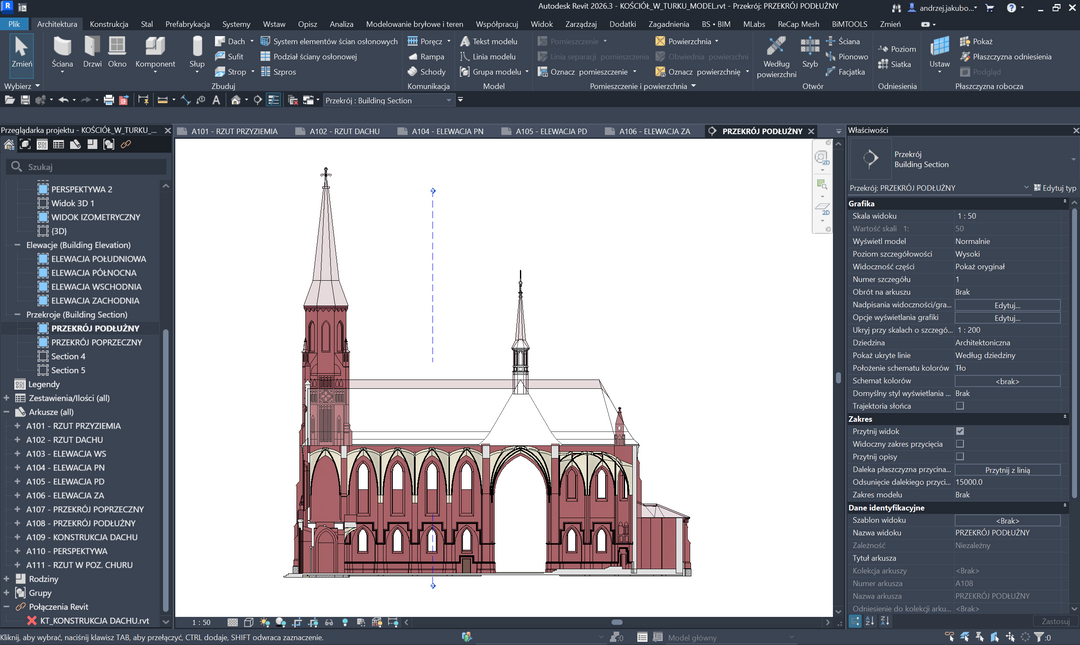The height and width of the screenshot is (645, 1080).
Task: Click the Przytnij z linią button
Action: (1007, 469)
